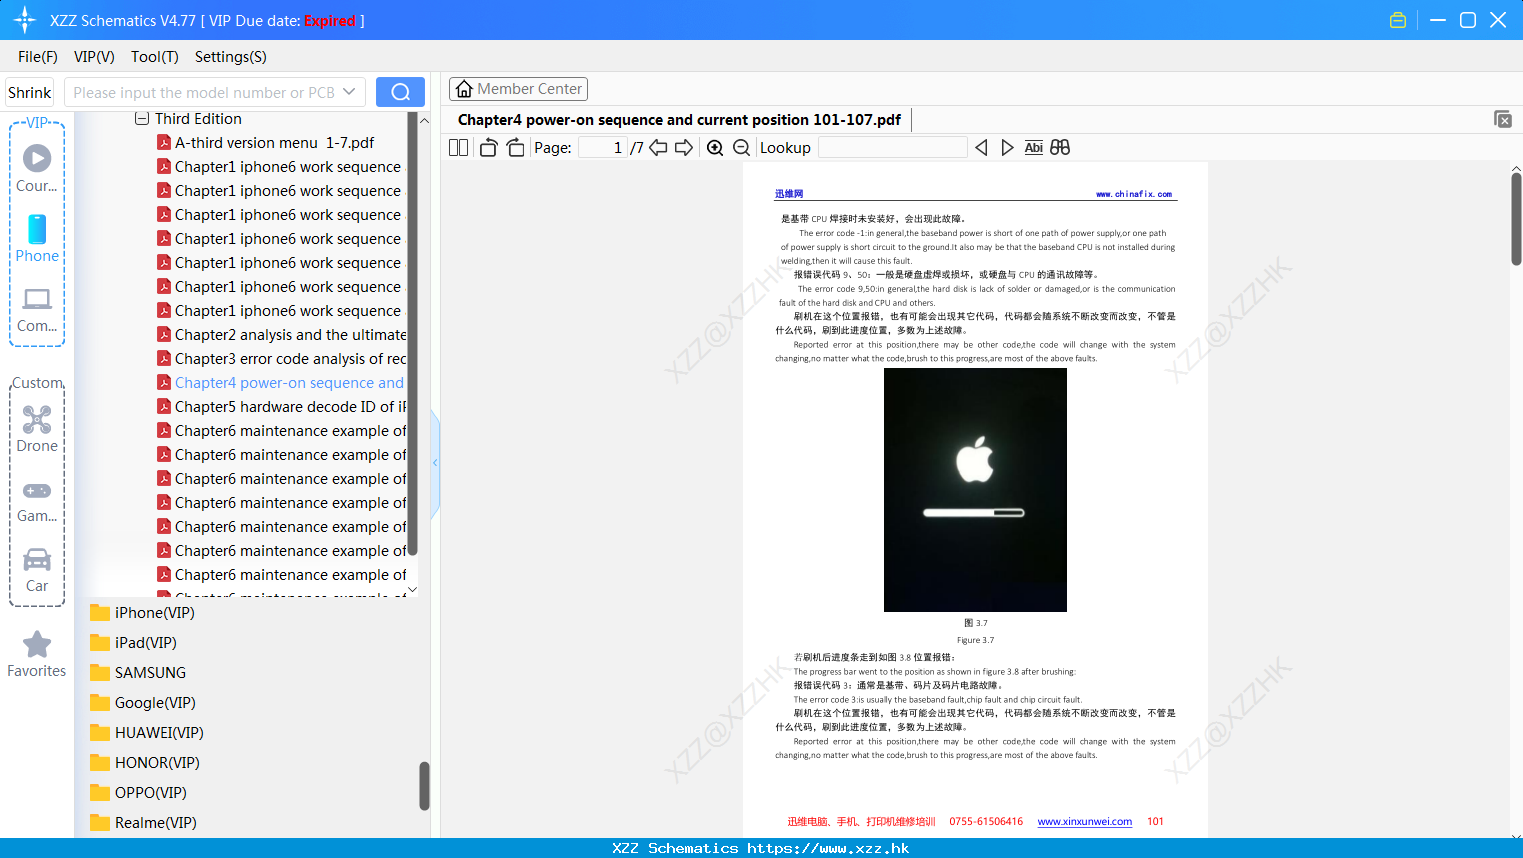Go to the next PDF page arrow
Viewport: 1523px width, 858px height.
(x=684, y=148)
